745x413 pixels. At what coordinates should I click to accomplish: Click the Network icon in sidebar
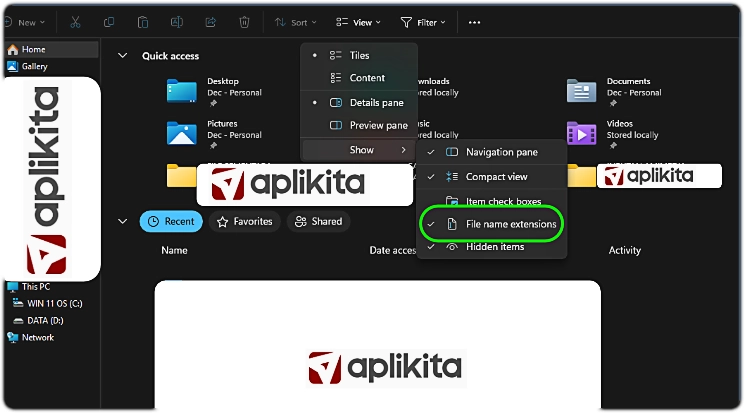13,337
